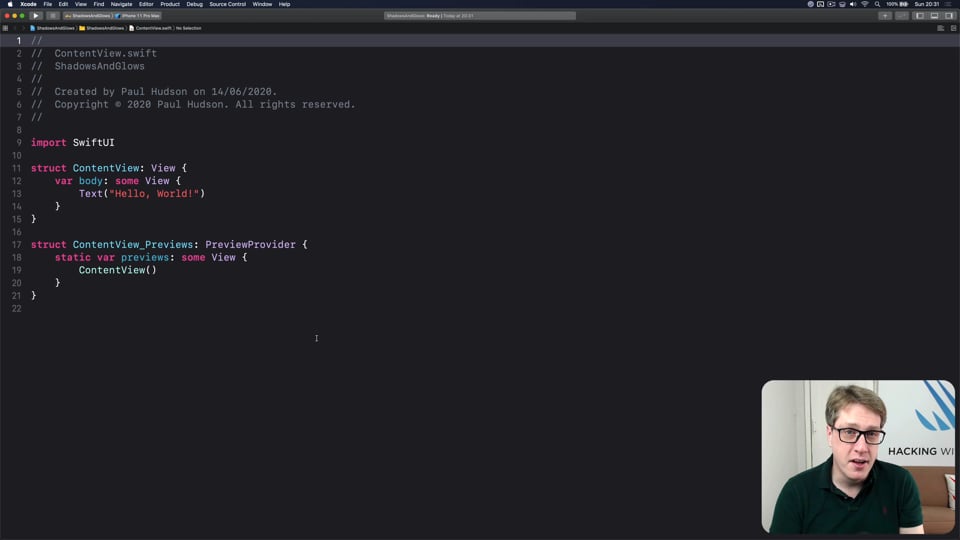
Task: Open the No Selection jump bar item
Action: coord(189,28)
